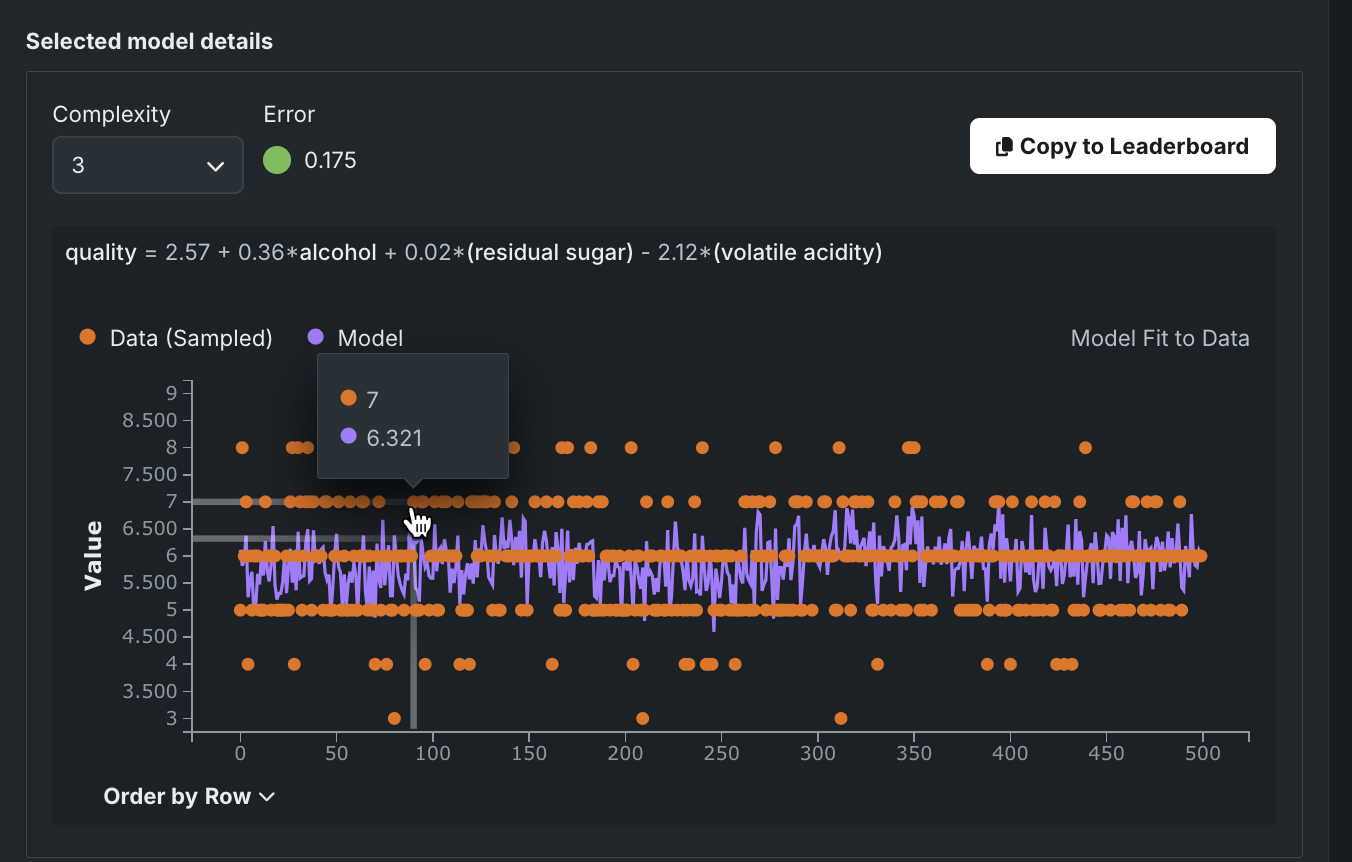This screenshot has height=862, width=1352.
Task: Click data point at value 8 near row 439
Action: tap(1085, 448)
